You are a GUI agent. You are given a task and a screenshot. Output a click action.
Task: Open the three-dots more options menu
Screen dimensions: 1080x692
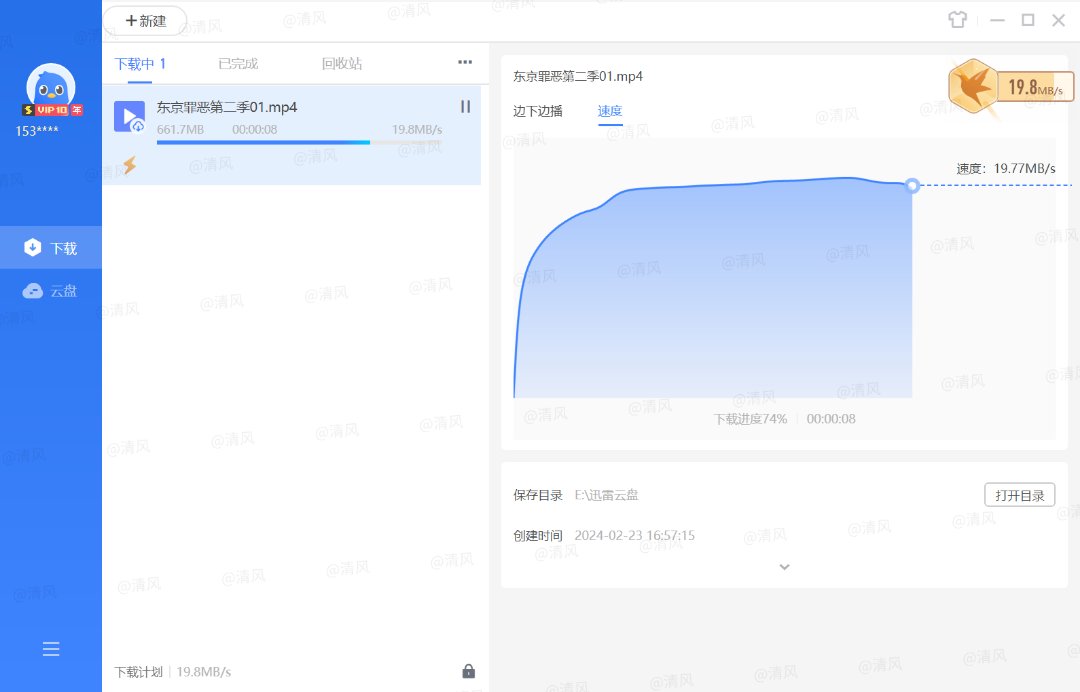[465, 62]
